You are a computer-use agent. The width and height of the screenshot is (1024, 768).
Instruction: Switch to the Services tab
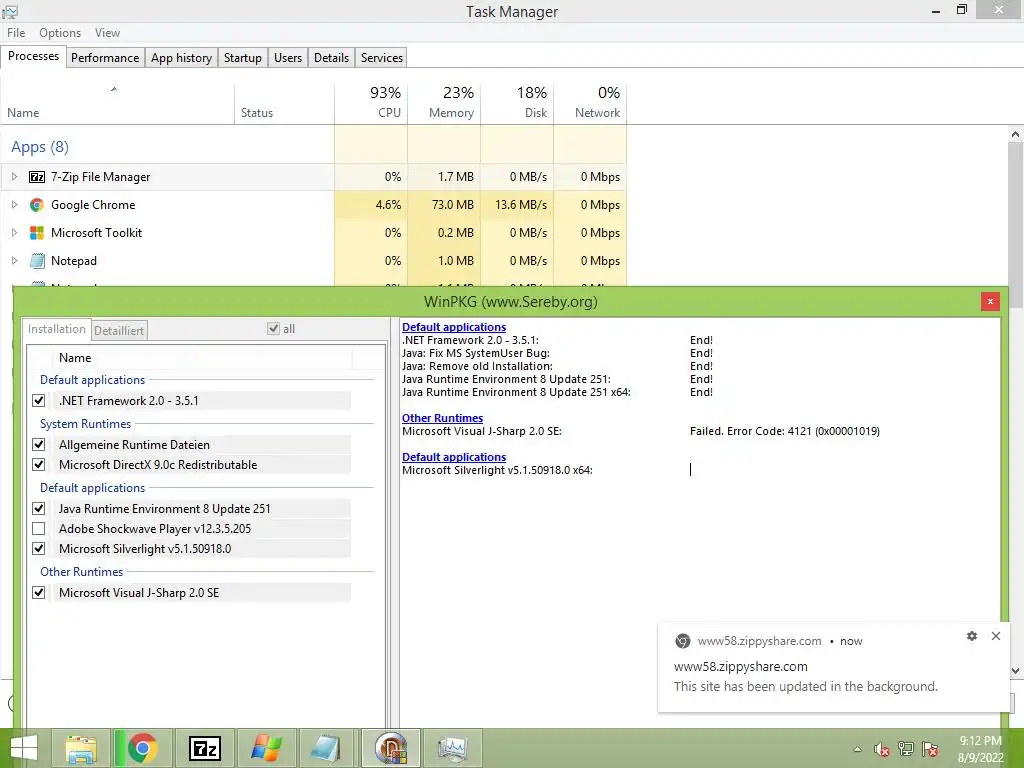(382, 57)
